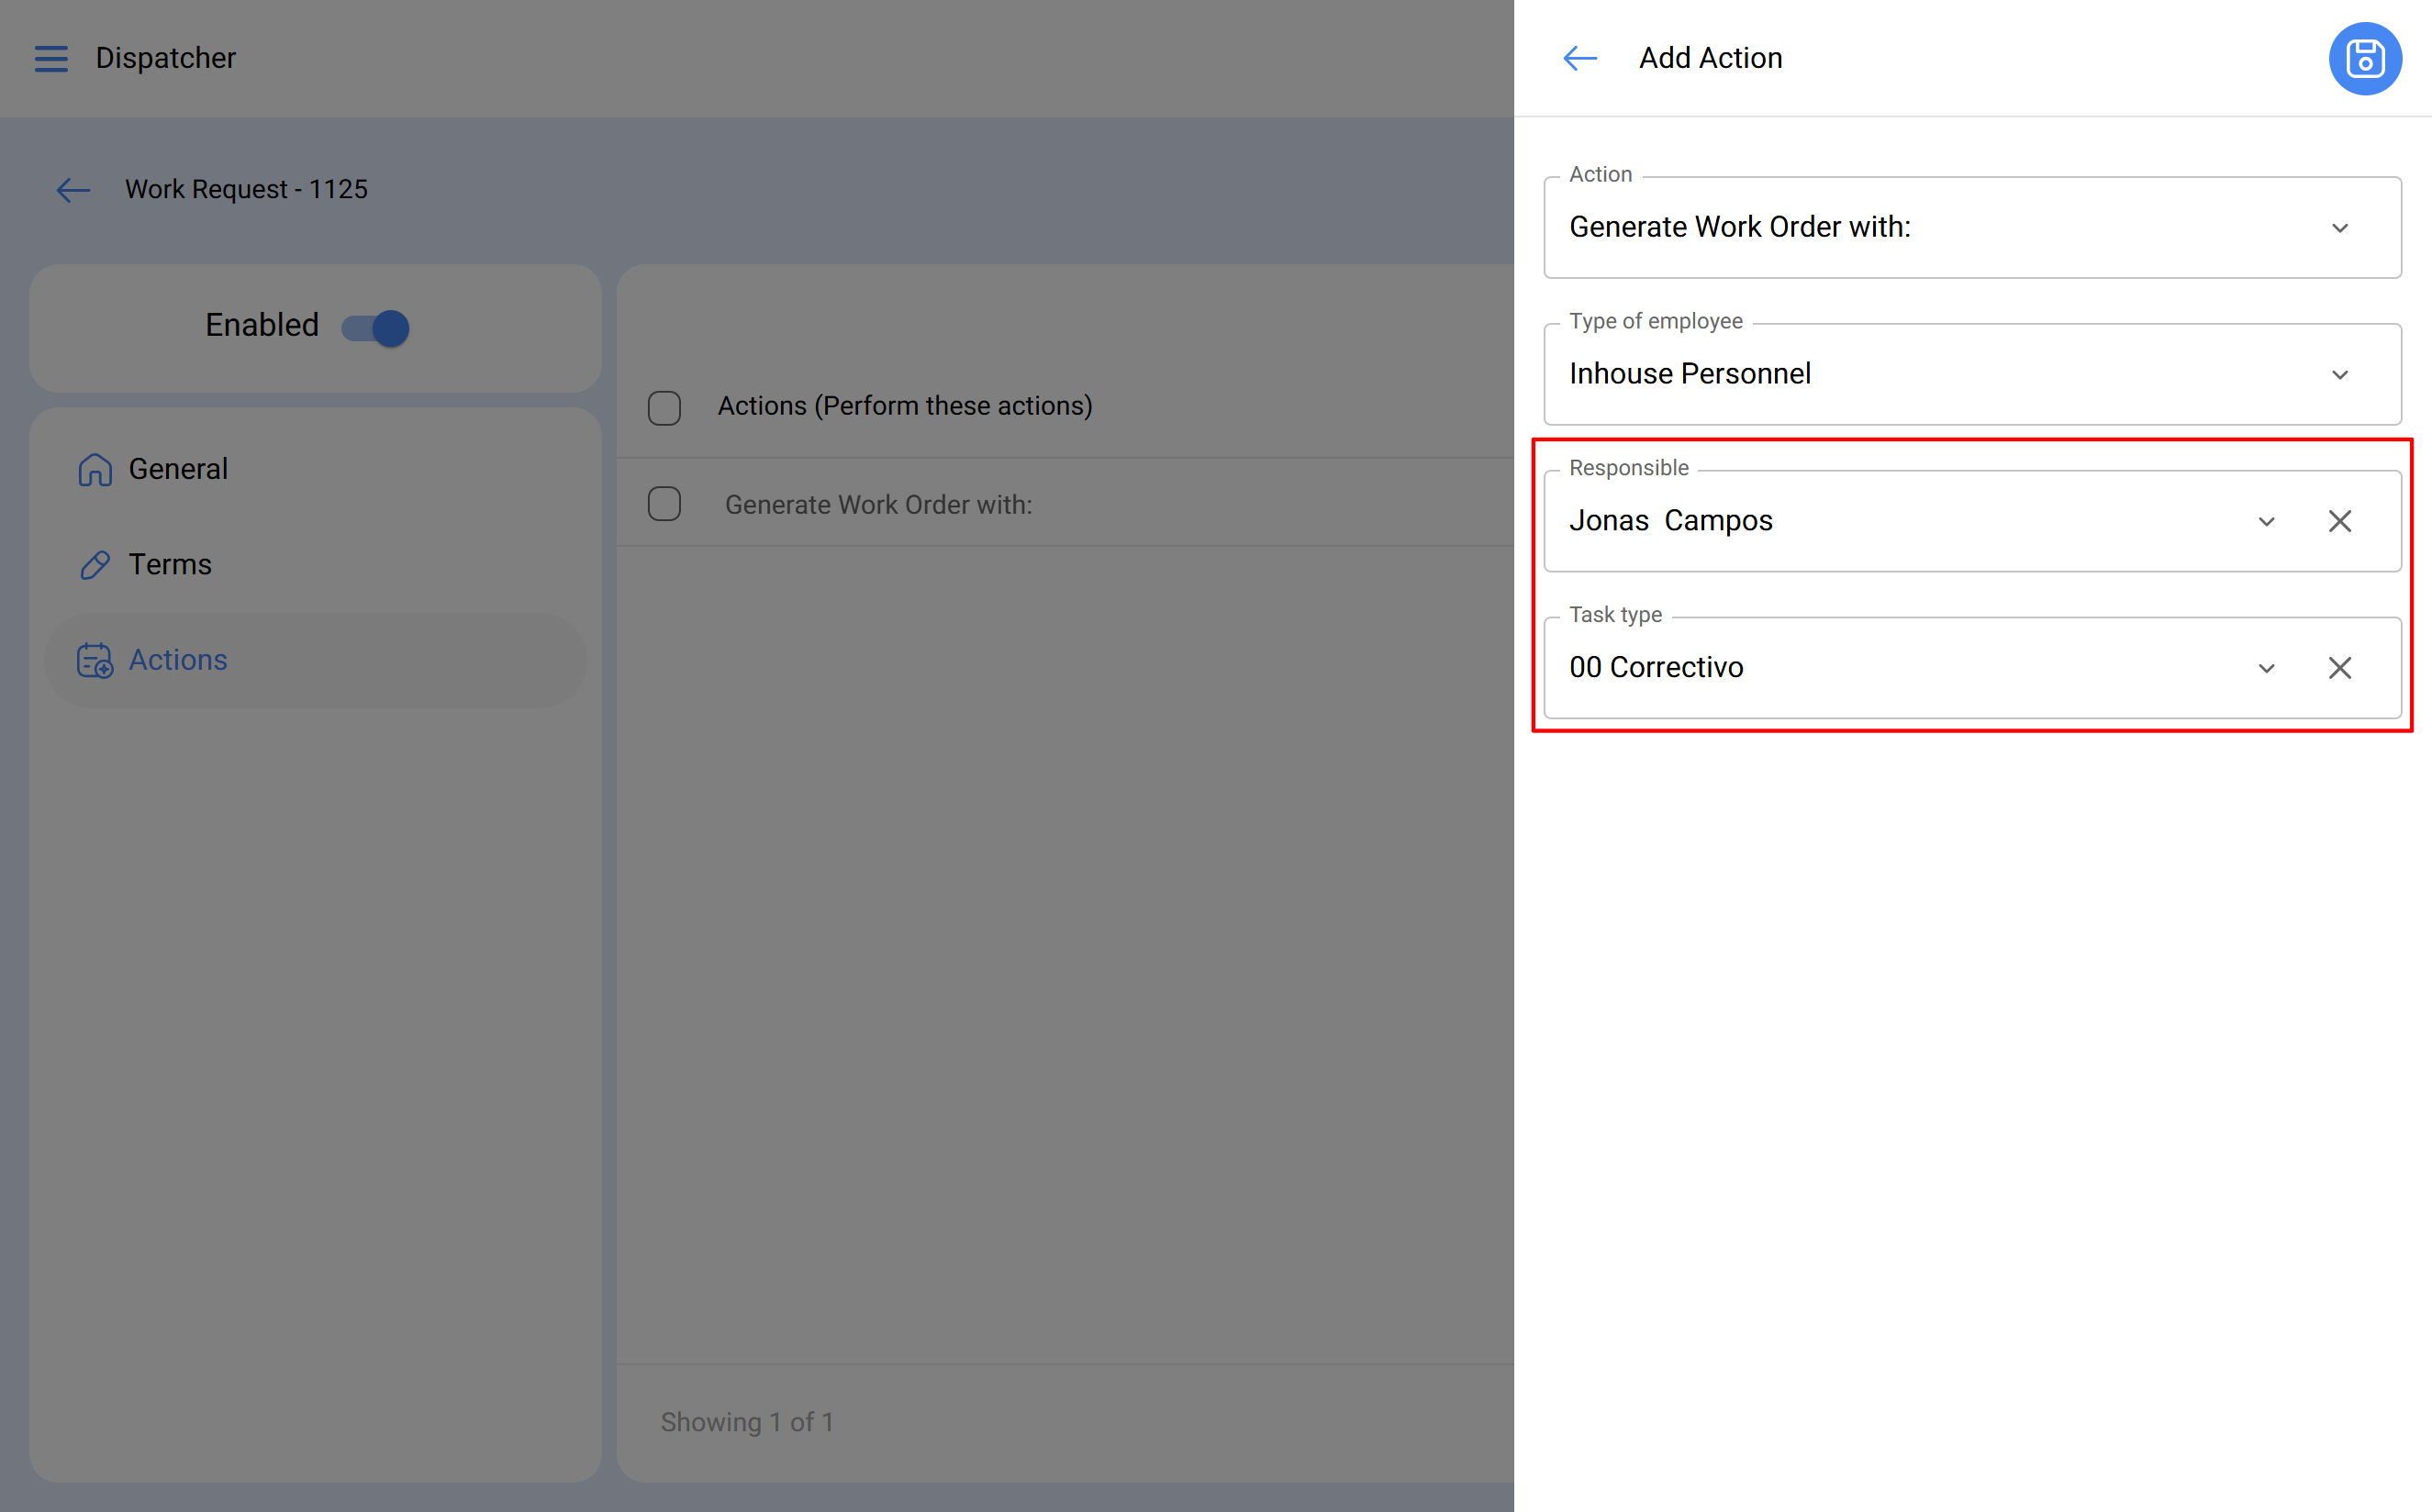
Task: Open the Task type dropdown arrow
Action: 2266,668
